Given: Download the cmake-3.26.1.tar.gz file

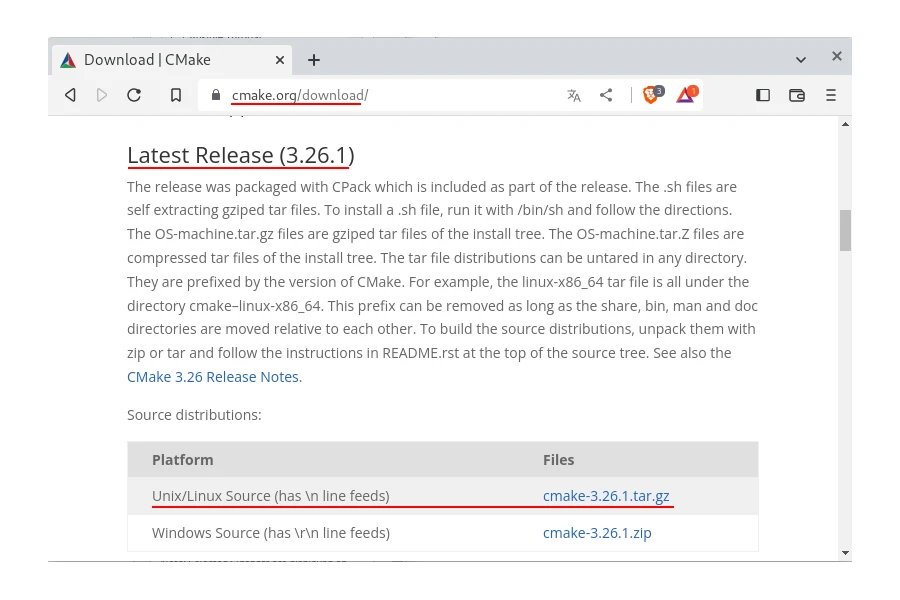Looking at the screenshot, I should click(x=606, y=496).
